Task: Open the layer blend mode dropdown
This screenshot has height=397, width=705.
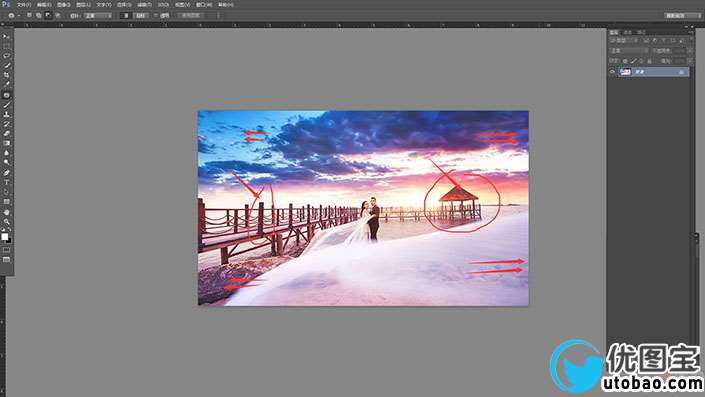Action: coord(629,50)
